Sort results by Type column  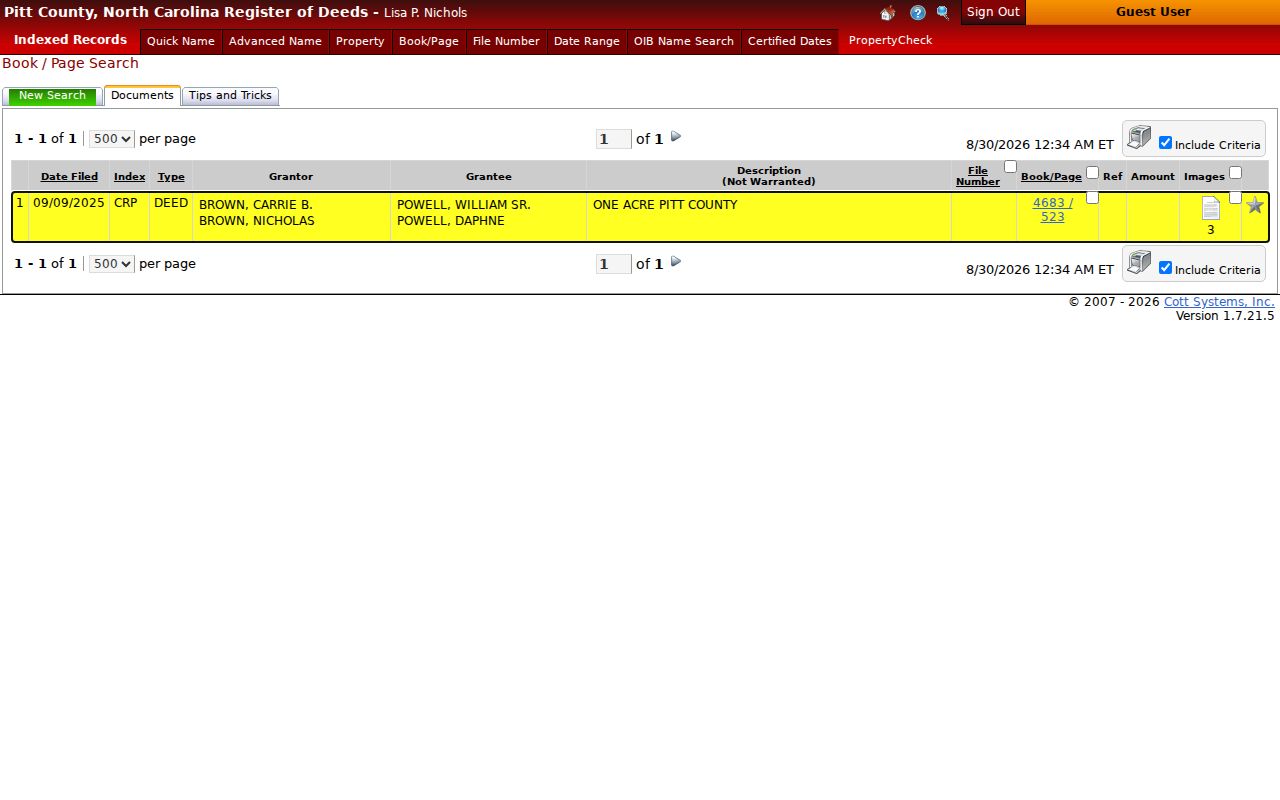pyautogui.click(x=171, y=177)
